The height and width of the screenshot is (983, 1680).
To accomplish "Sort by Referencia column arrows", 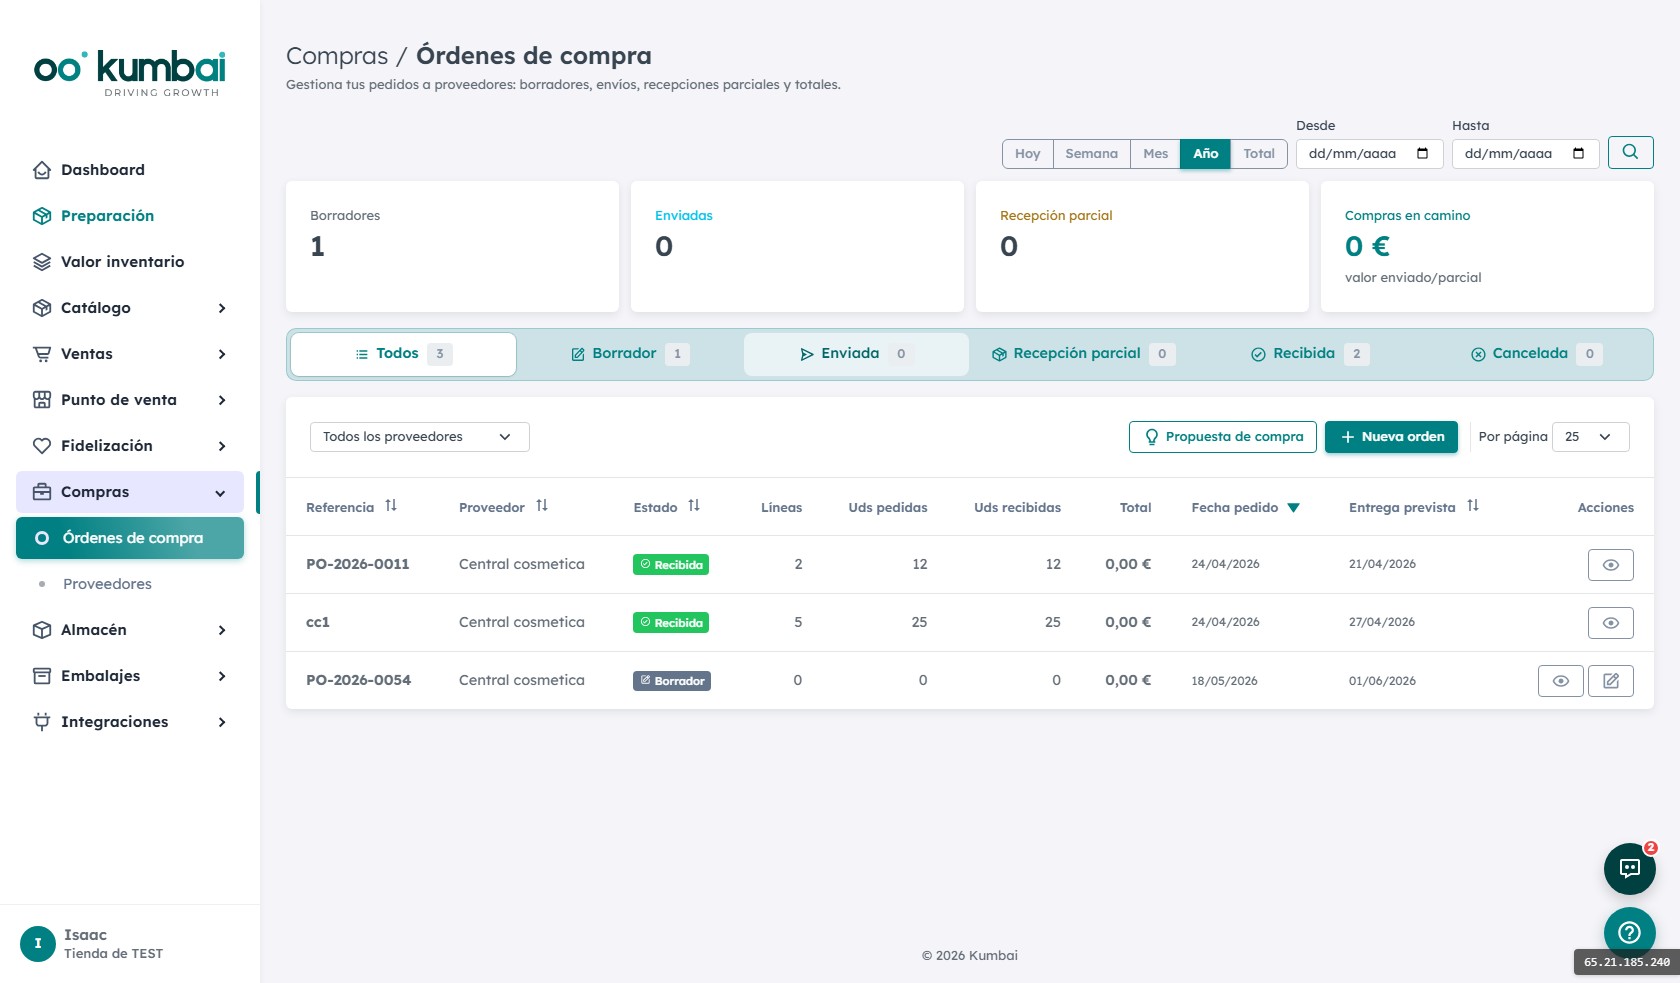I will click(x=391, y=506).
